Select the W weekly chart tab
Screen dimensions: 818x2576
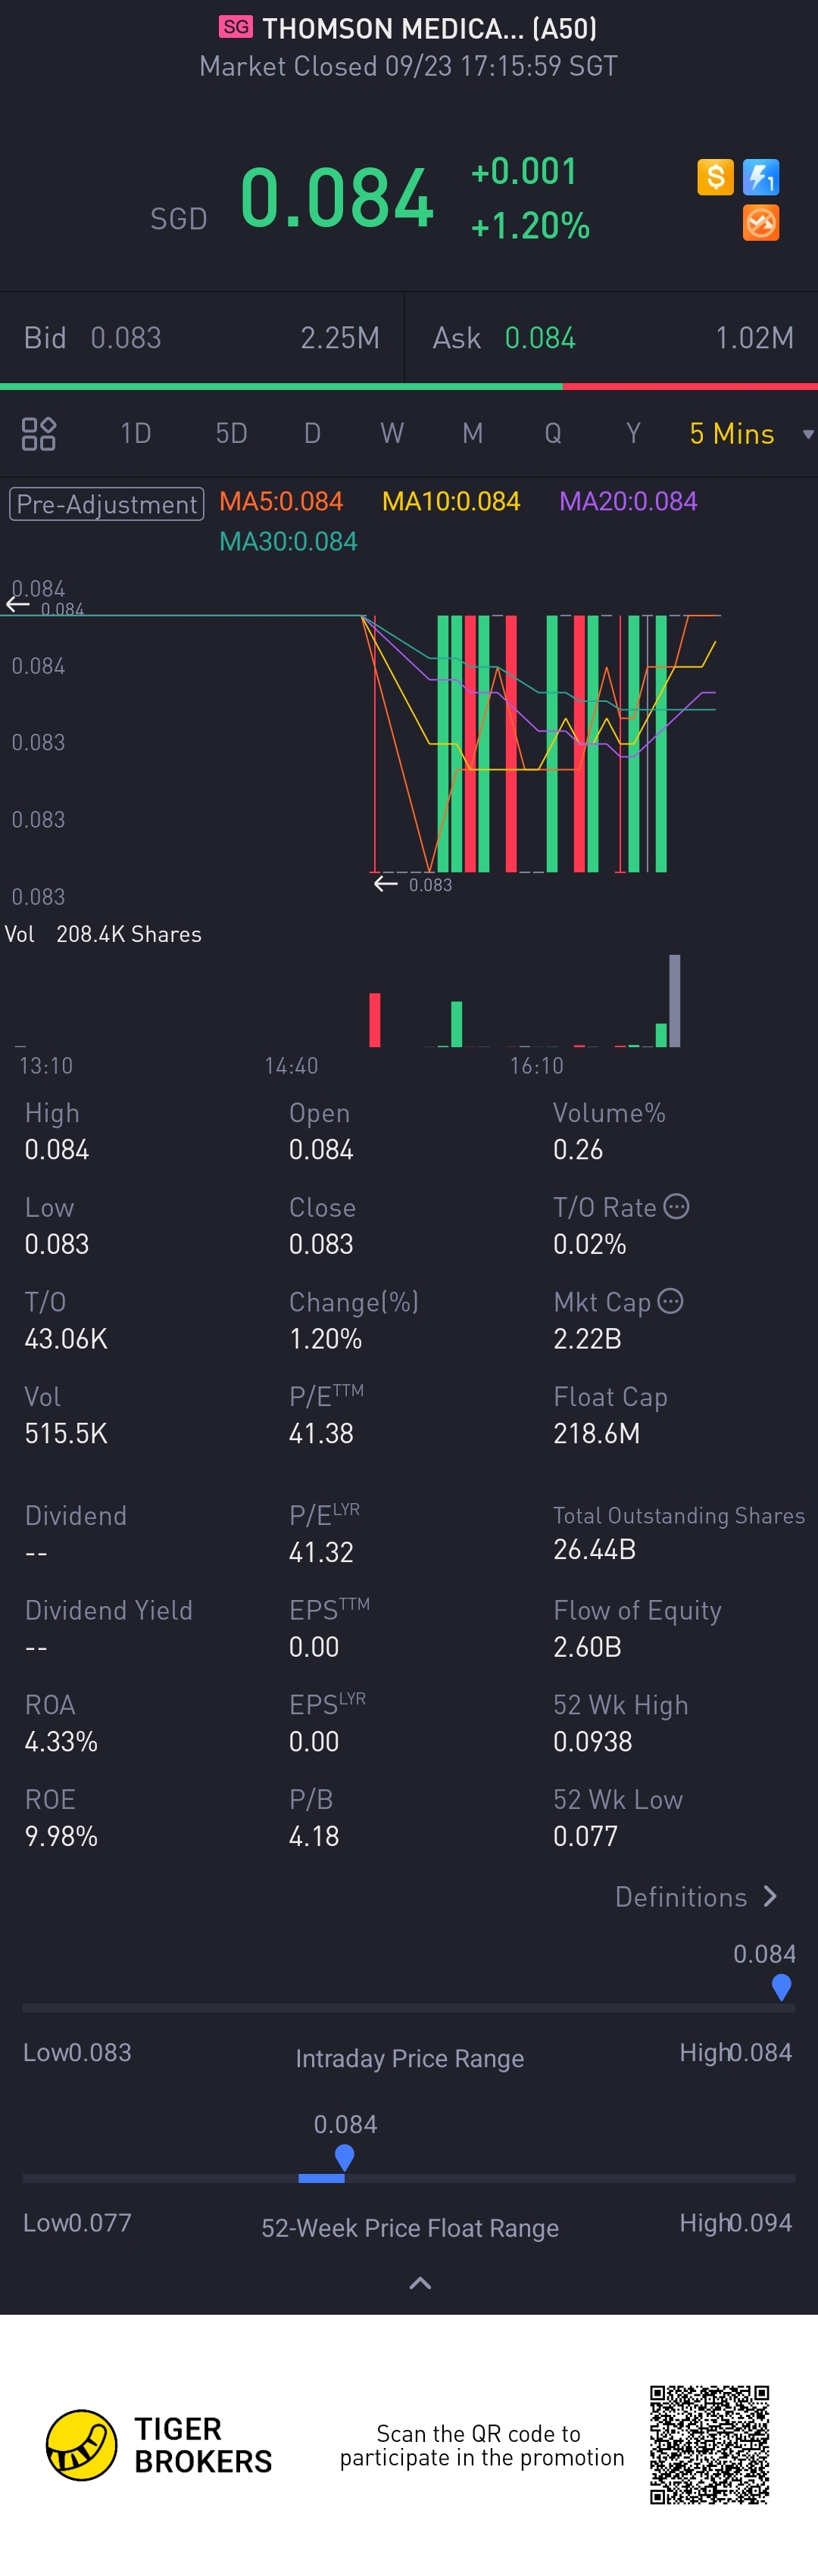392,433
